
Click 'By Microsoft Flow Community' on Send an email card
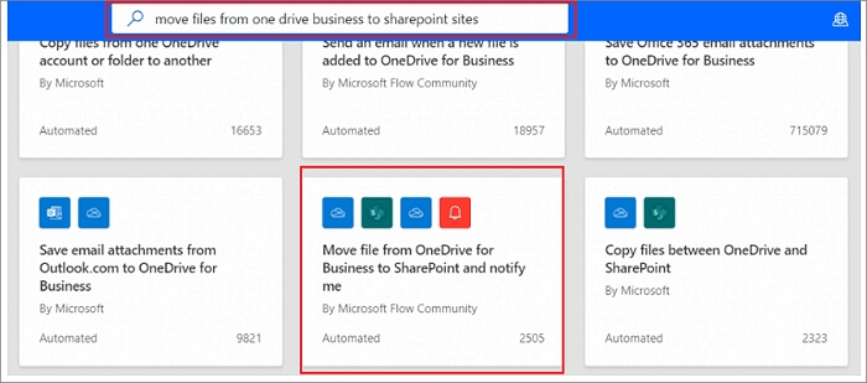click(399, 83)
